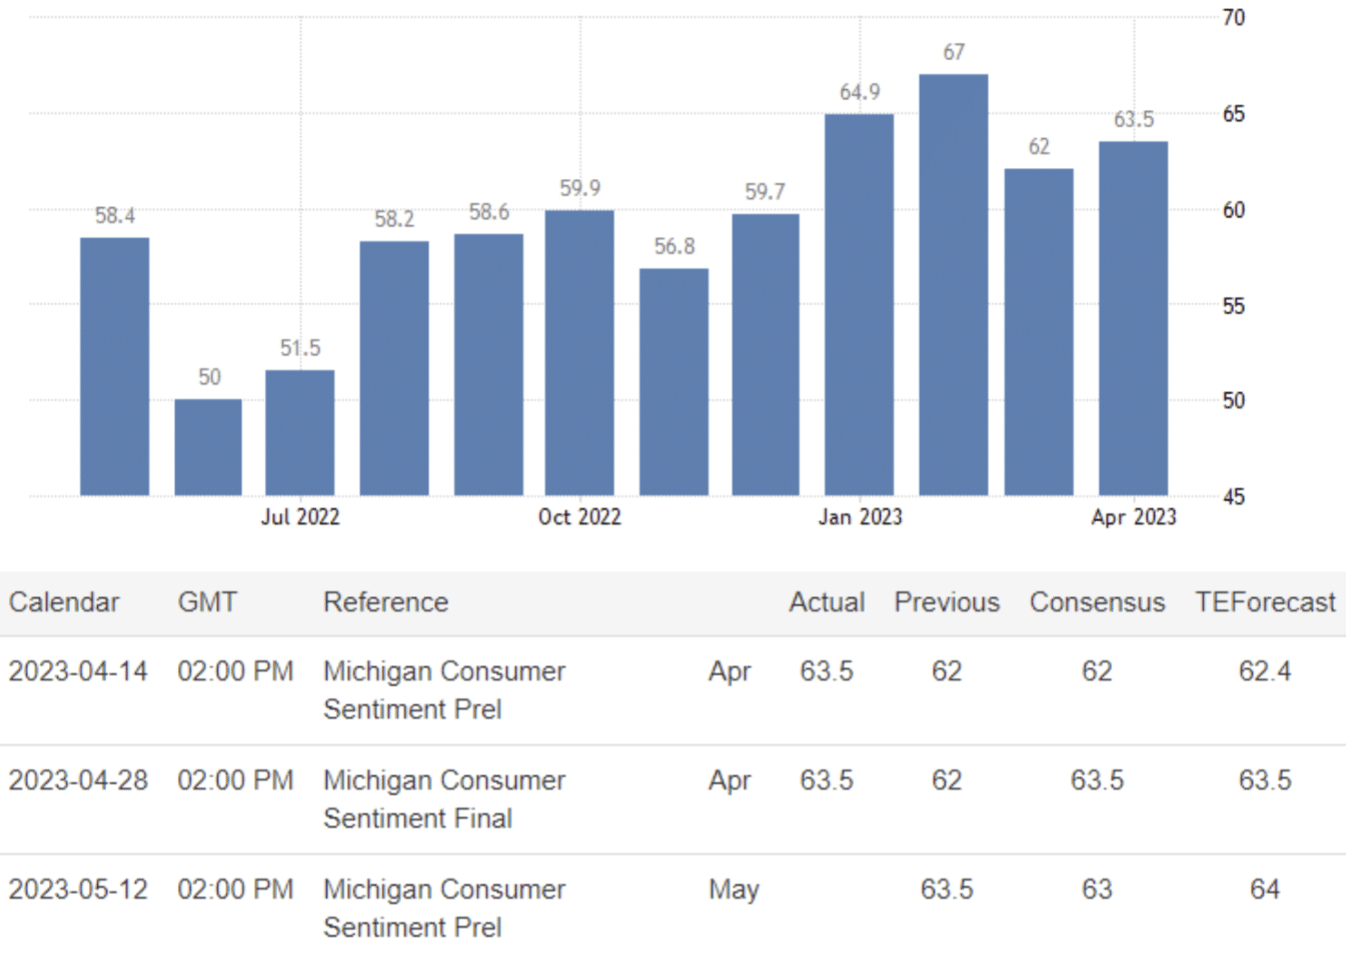Click the Actual column header
1346x956 pixels.
(x=826, y=602)
